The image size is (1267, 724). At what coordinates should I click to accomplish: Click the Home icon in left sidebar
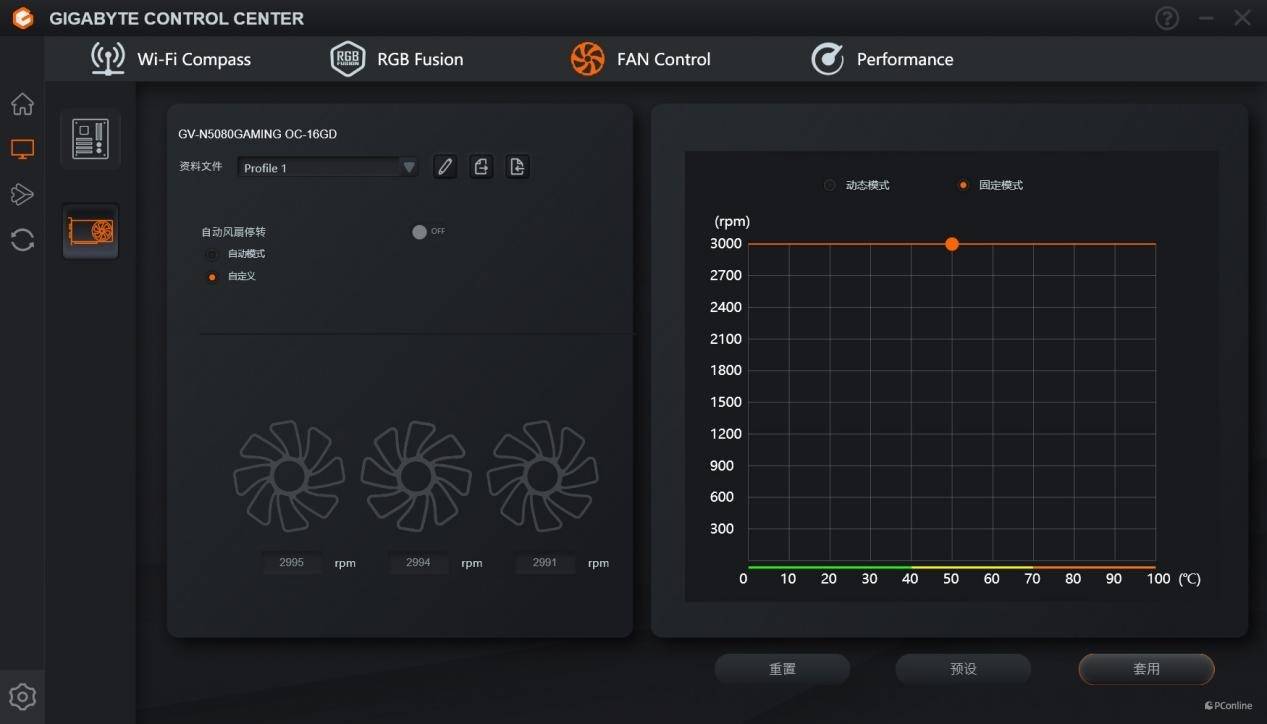tap(22, 105)
